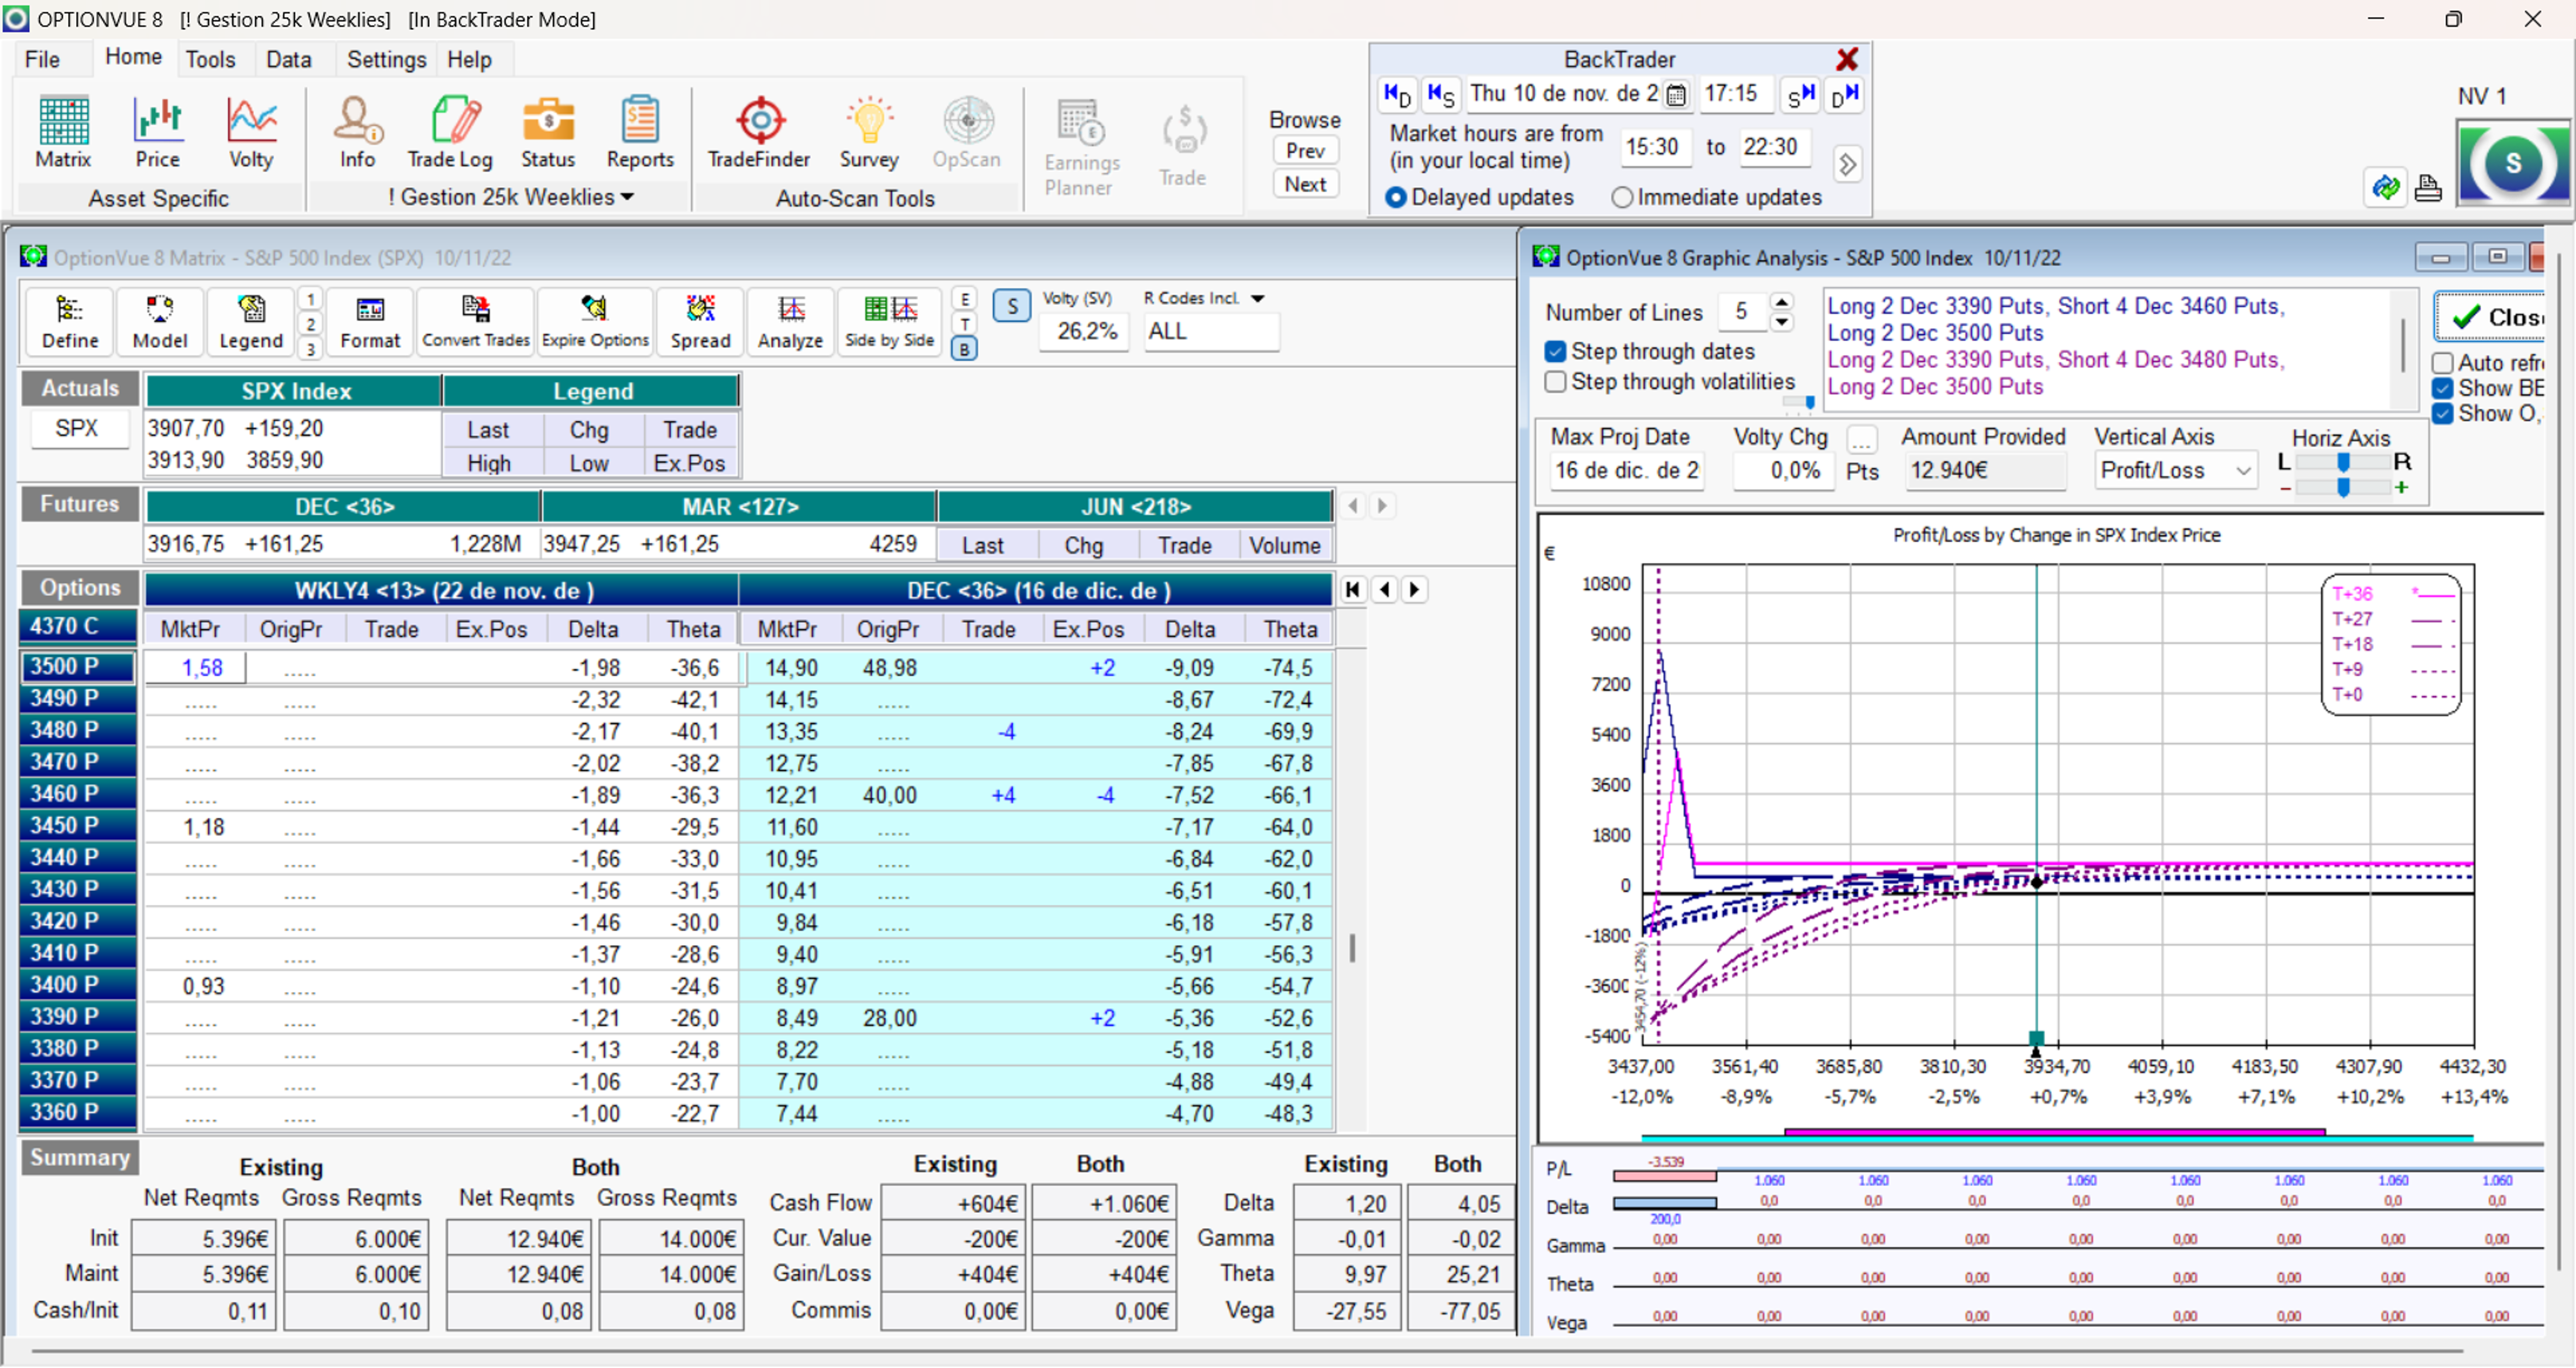
Task: Step forward one day in BackTrader
Action: coord(1845,95)
